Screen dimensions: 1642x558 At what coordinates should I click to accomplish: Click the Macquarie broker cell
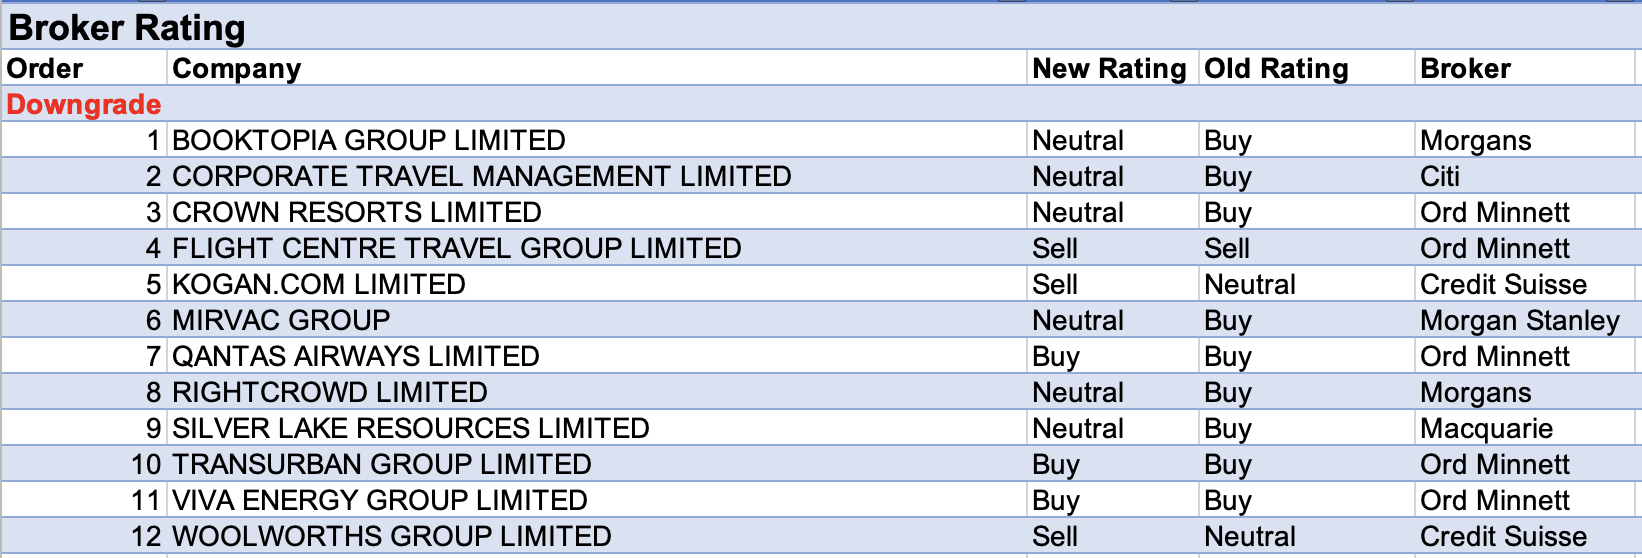click(x=1486, y=428)
